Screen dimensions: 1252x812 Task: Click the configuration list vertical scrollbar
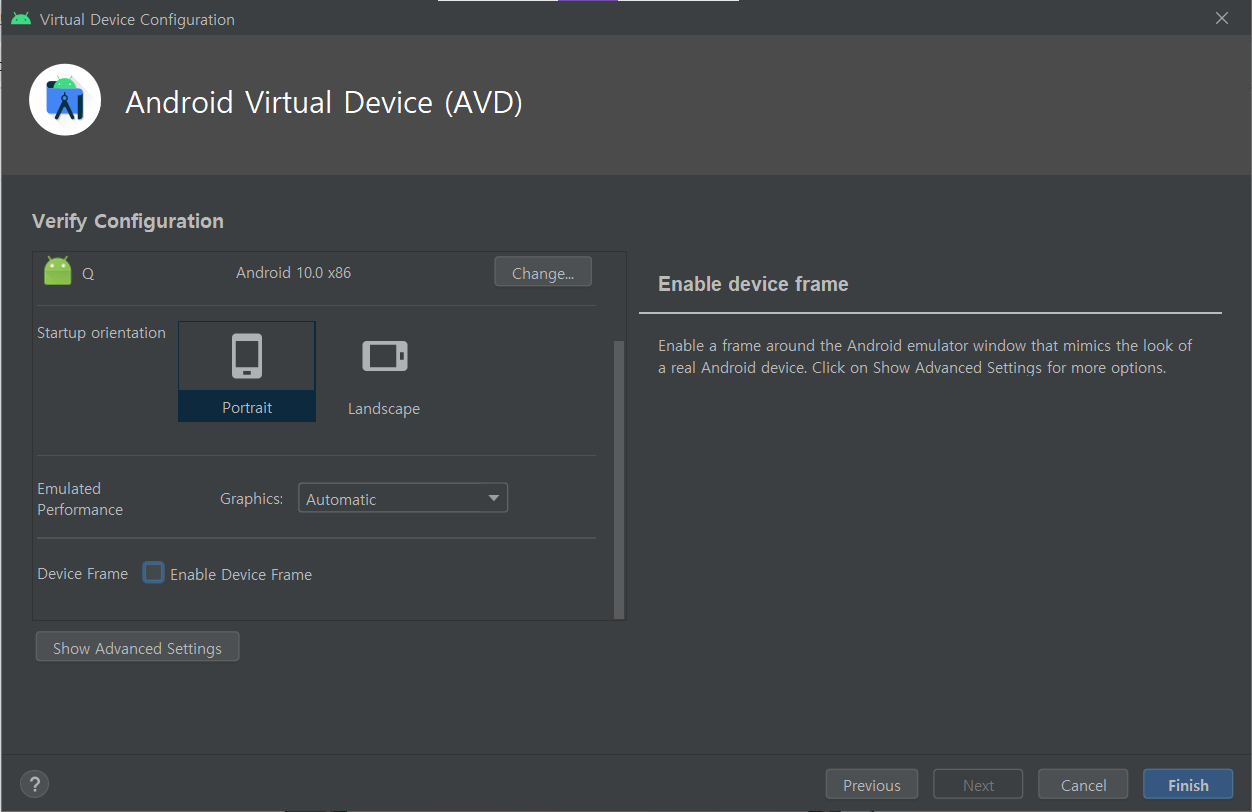pos(619,480)
